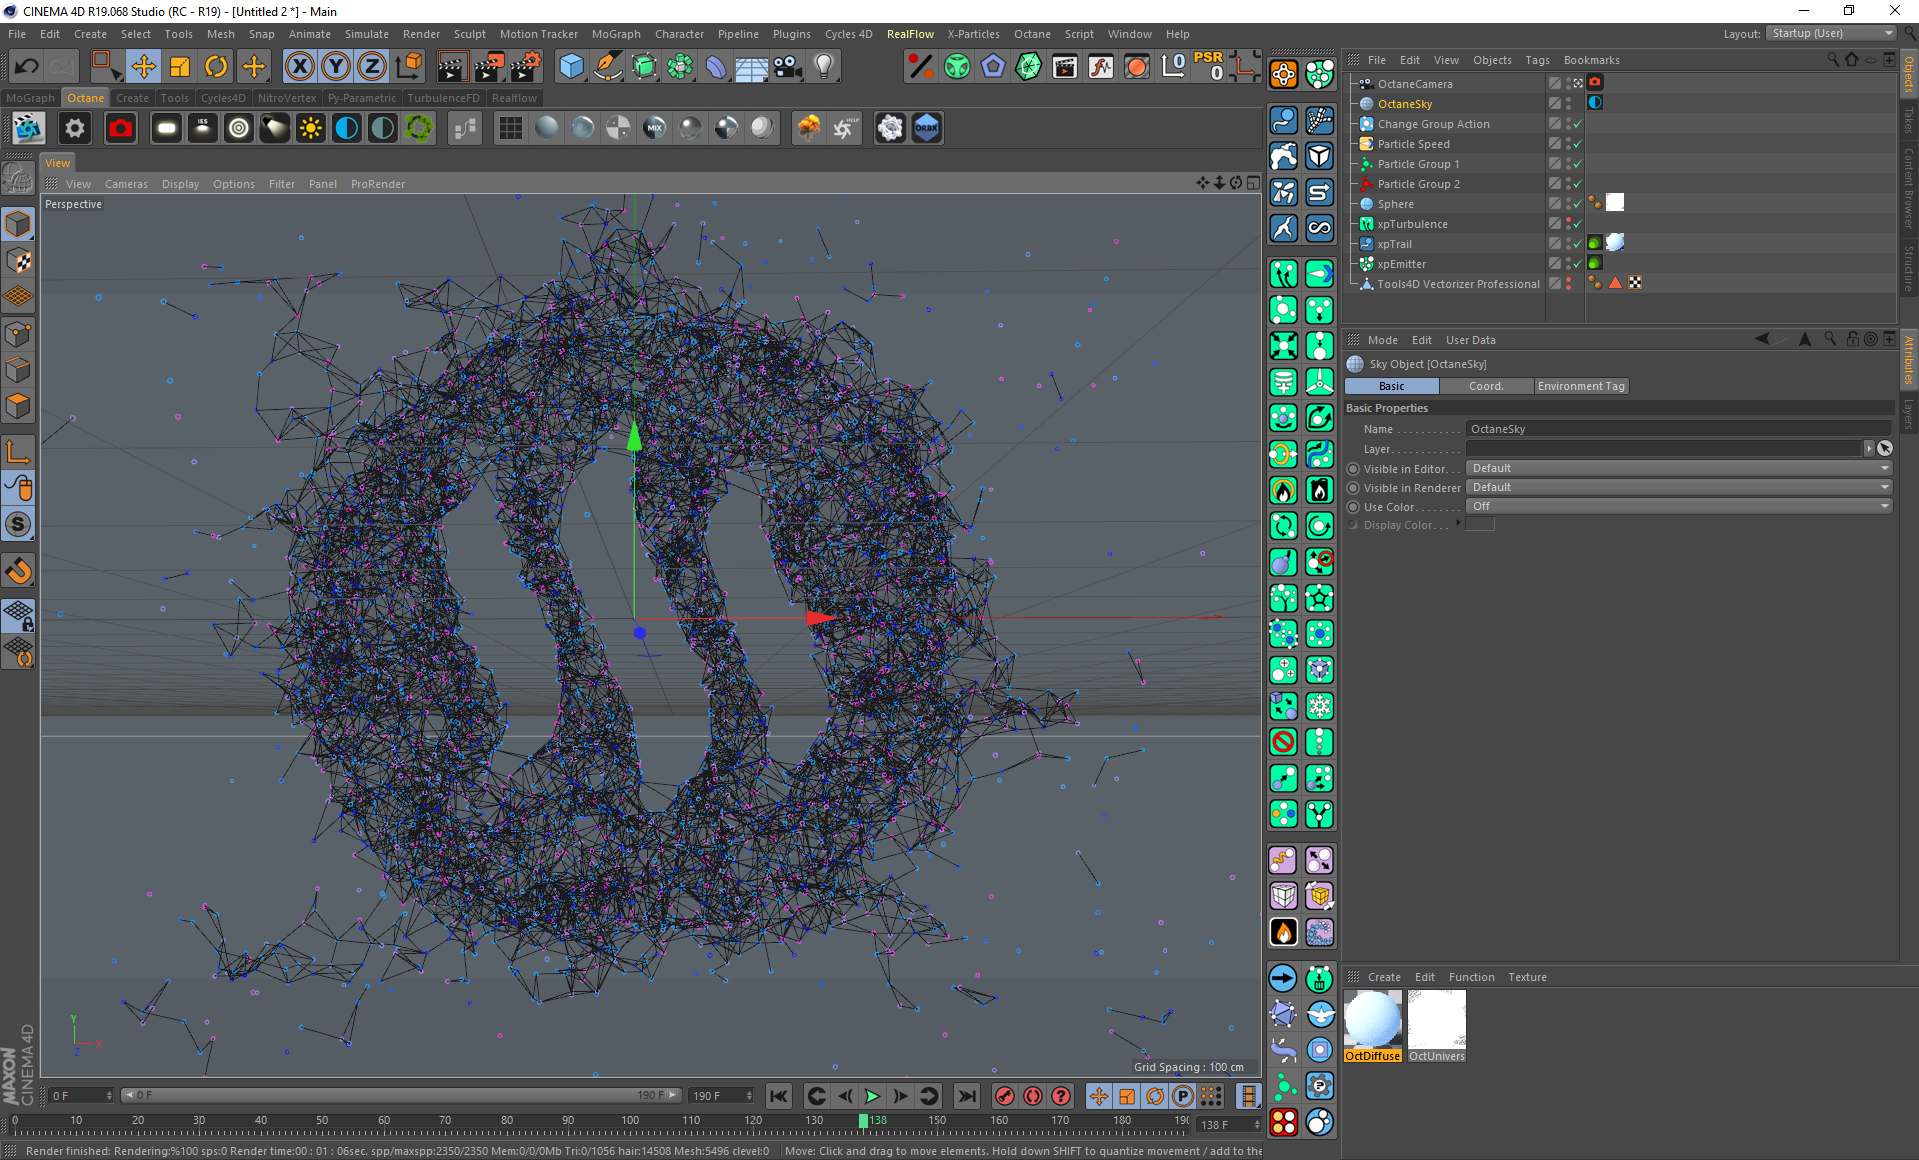Toggle OctaneSky layer gray square
Screen dimensions: 1919x1160
click(x=1554, y=103)
